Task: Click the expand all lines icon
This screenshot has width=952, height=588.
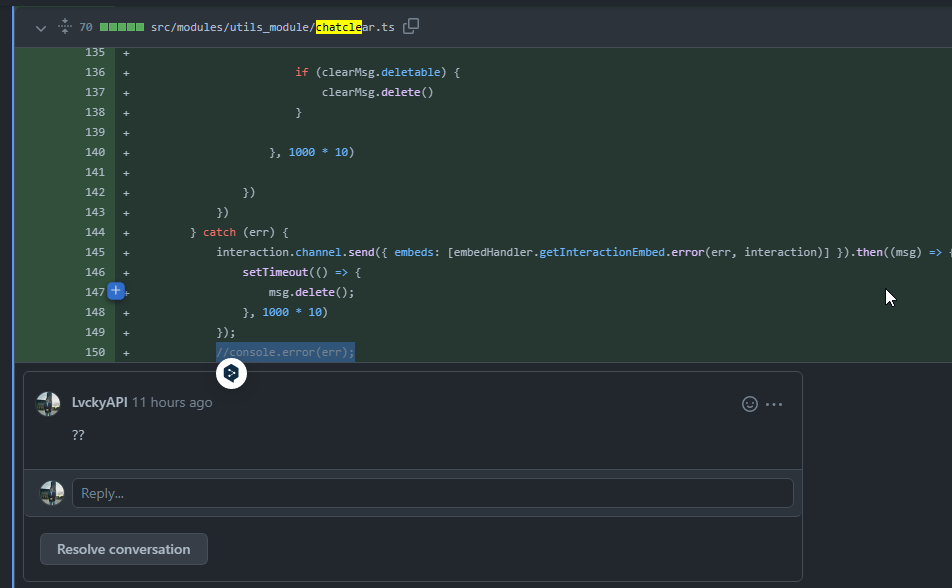Action: coord(65,27)
